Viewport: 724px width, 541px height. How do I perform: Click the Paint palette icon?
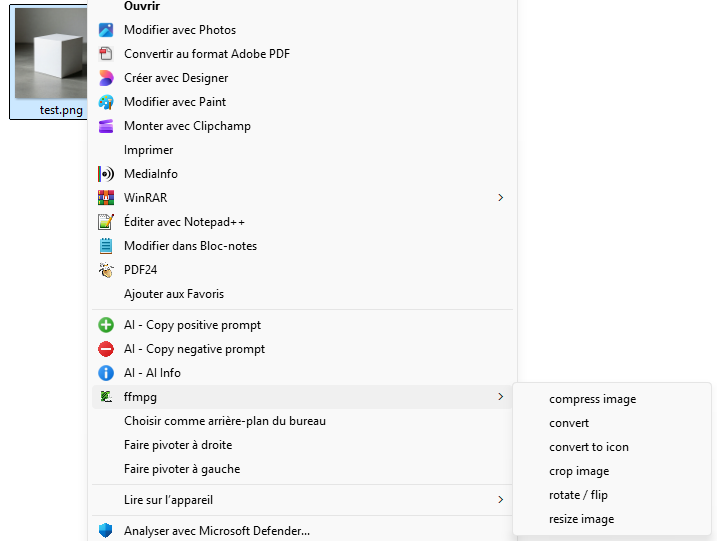pyautogui.click(x=106, y=102)
